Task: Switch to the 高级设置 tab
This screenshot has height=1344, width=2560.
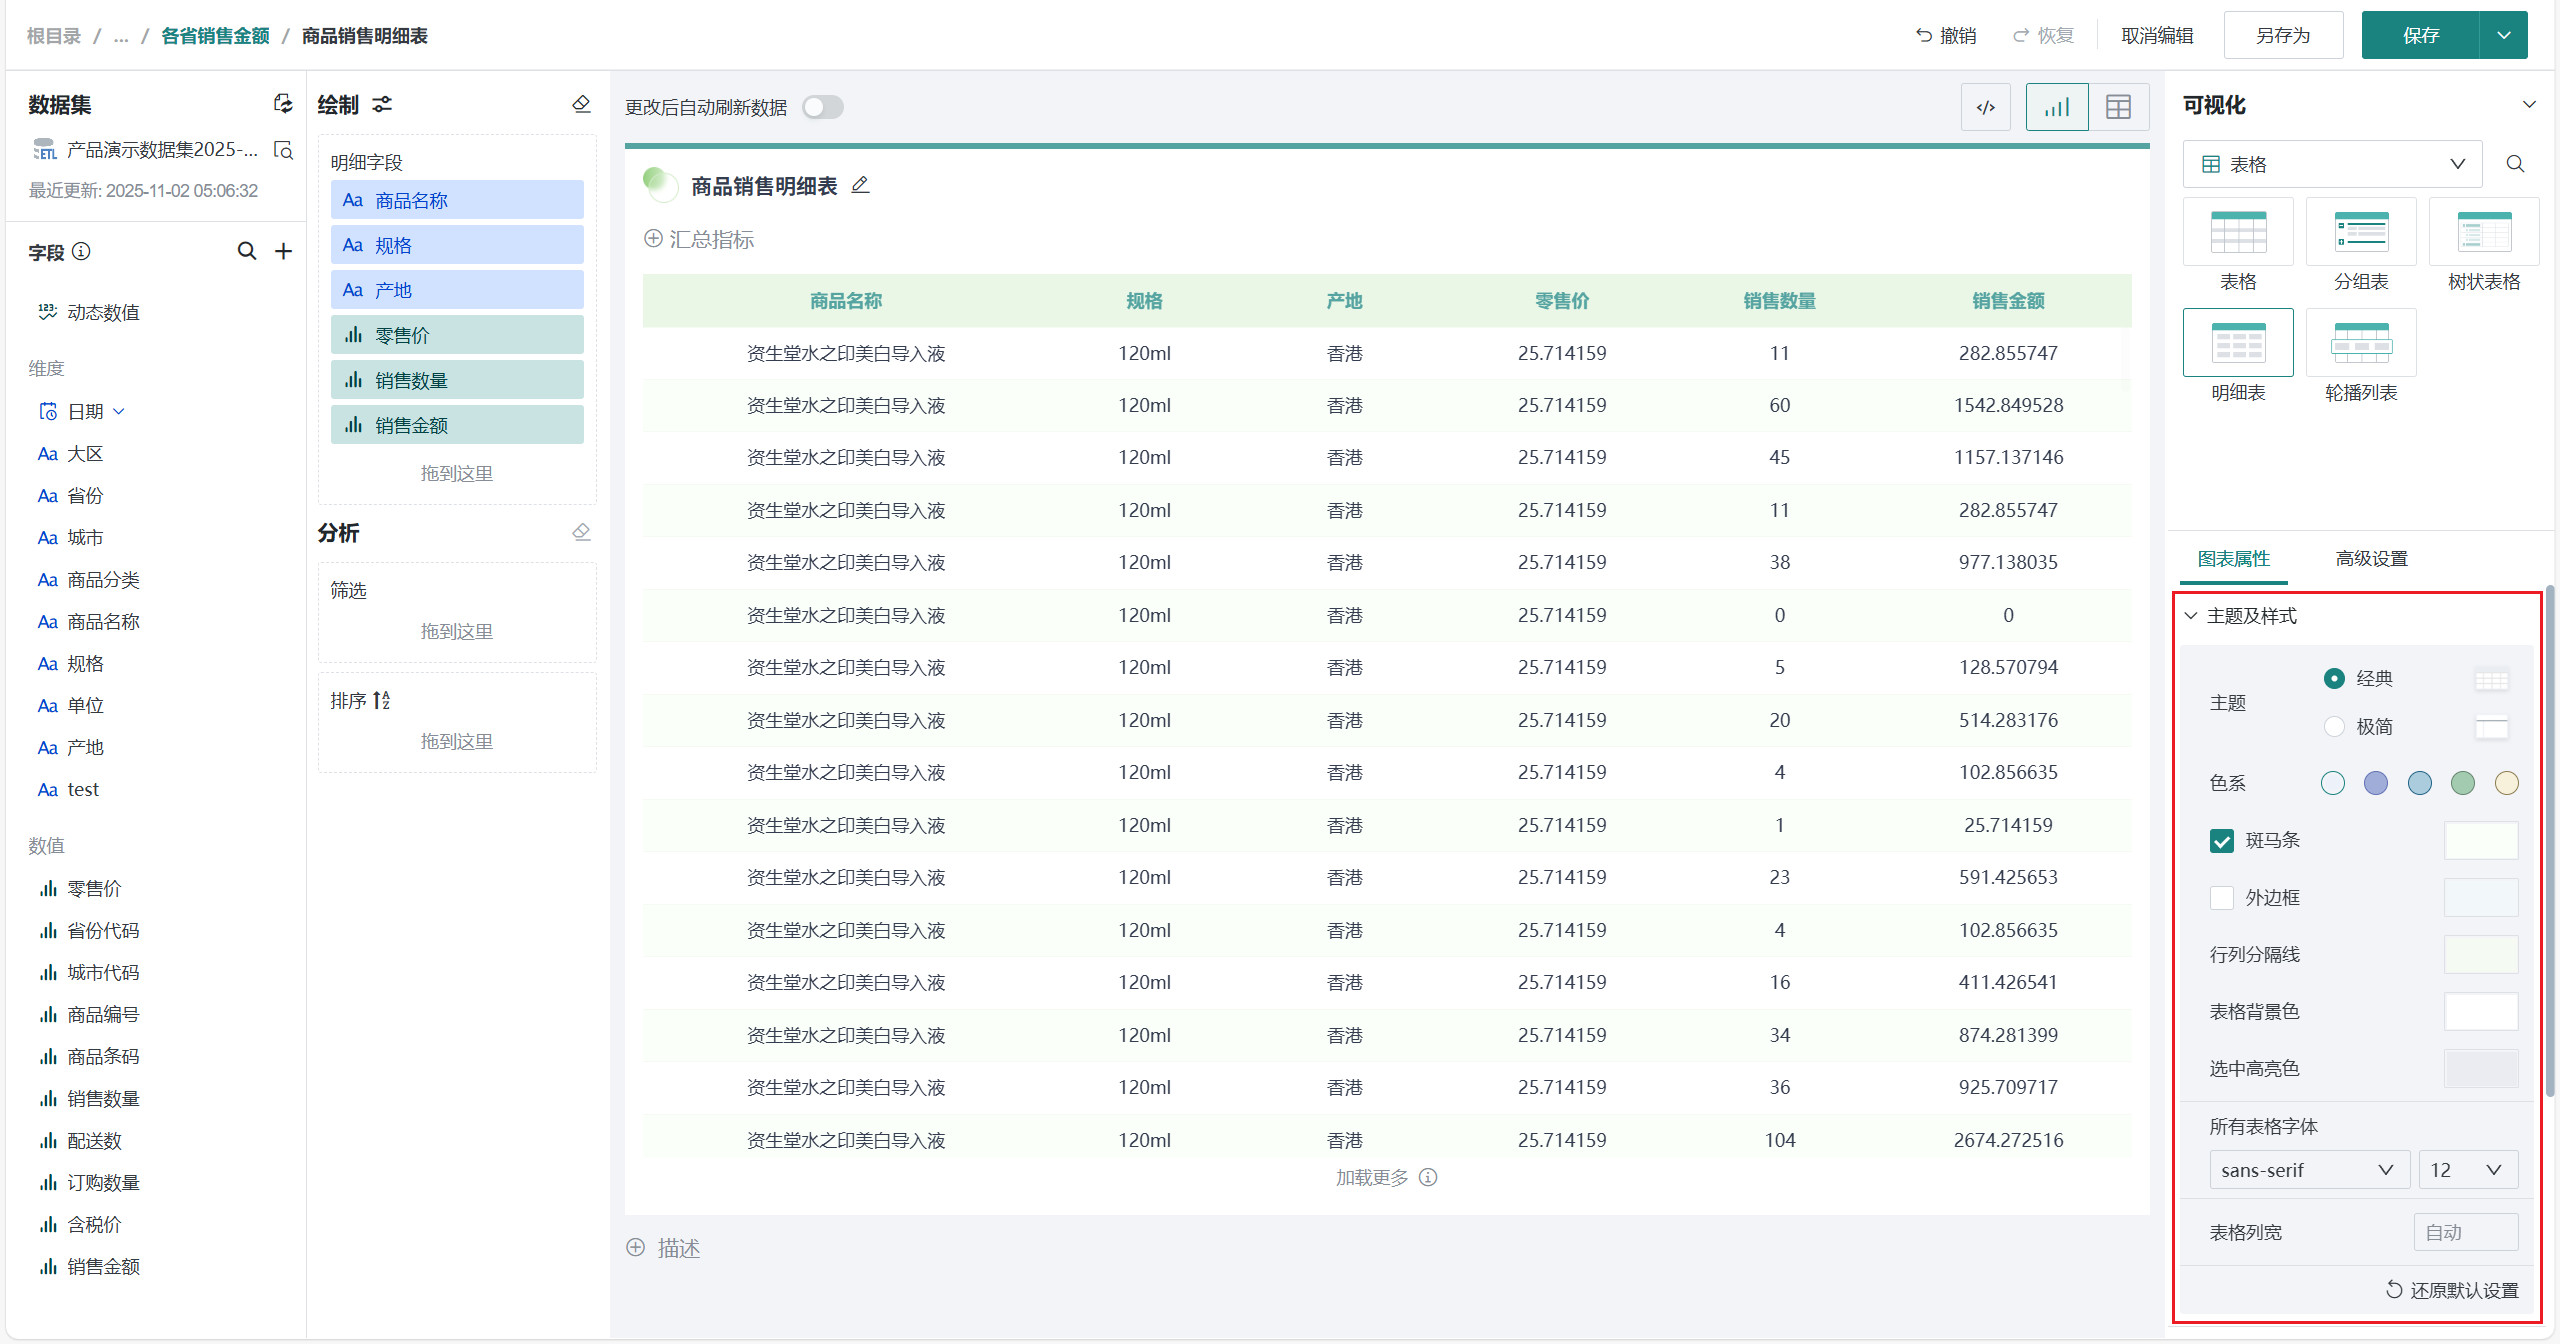Action: coord(2371,559)
